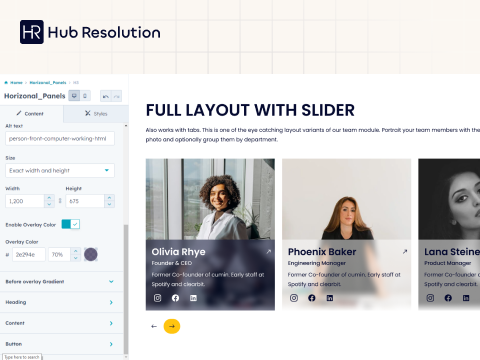Viewport: 480px width, 360px height.
Task: Expand the Content section row
Action: pos(60,323)
